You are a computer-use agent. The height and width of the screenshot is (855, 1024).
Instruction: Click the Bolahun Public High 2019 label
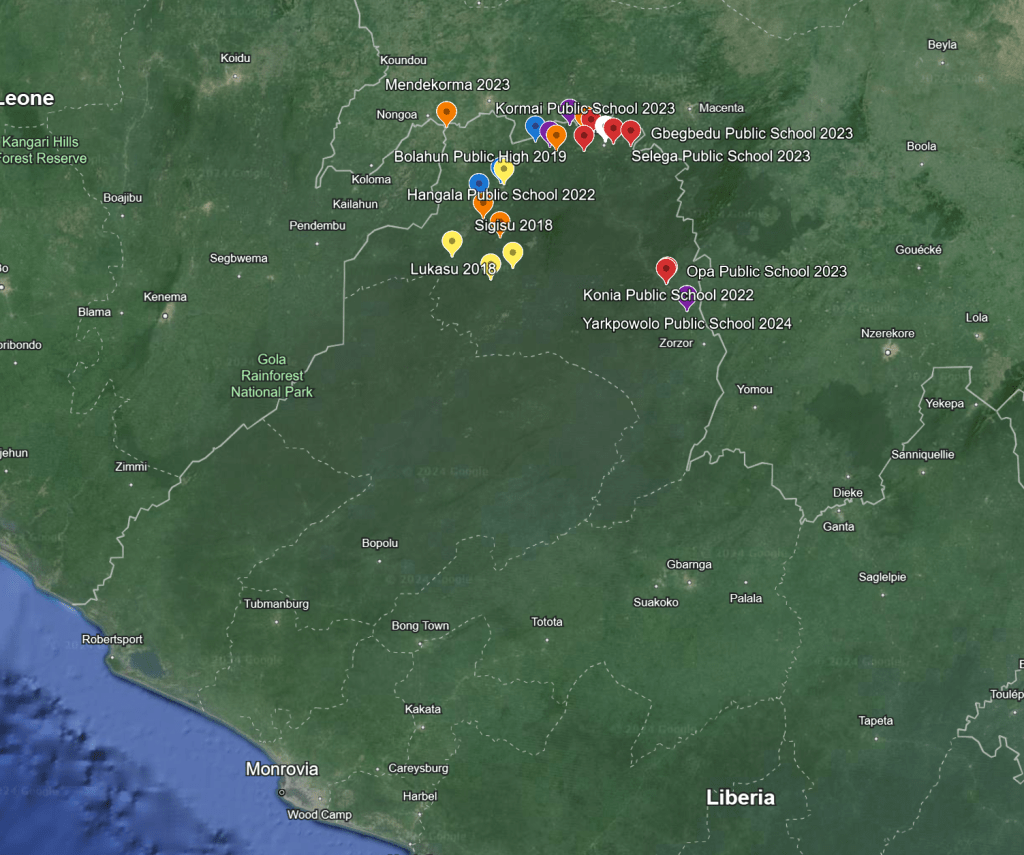(x=480, y=157)
